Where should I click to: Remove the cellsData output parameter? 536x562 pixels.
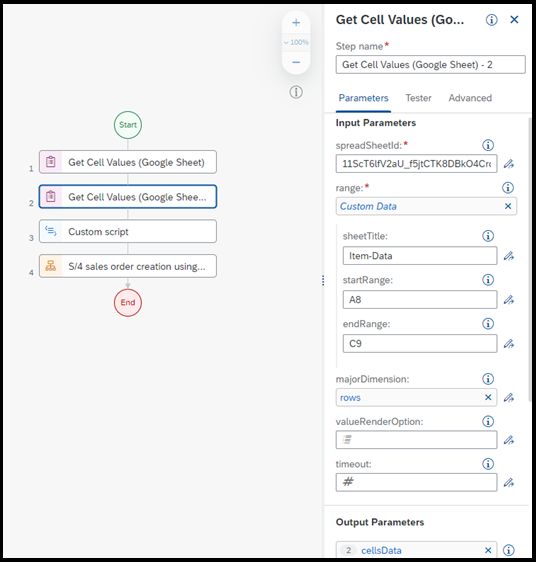click(x=488, y=551)
